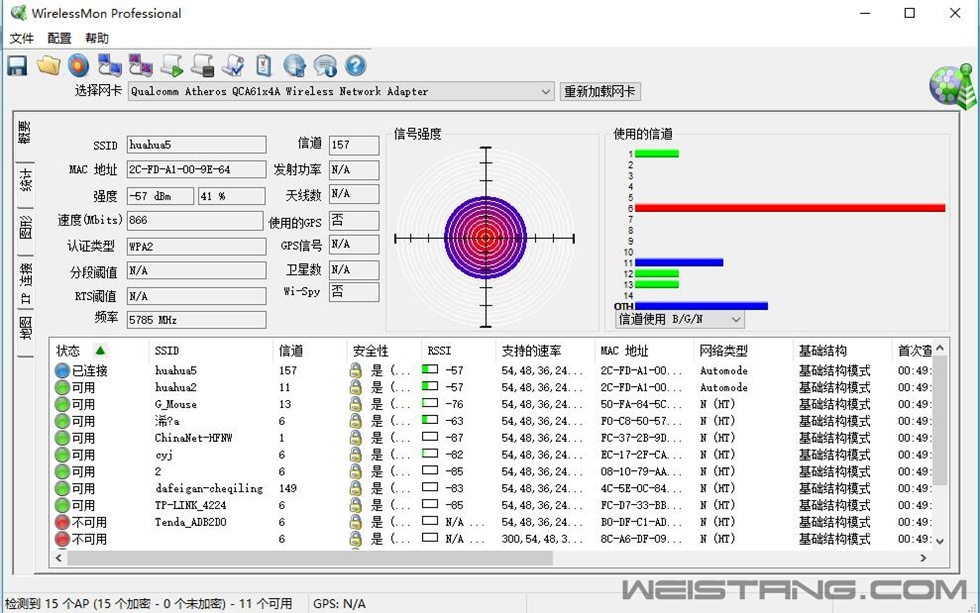This screenshot has width=980, height=613.
Task: Select the huahua2 network row
Action: pyautogui.click(x=176, y=387)
